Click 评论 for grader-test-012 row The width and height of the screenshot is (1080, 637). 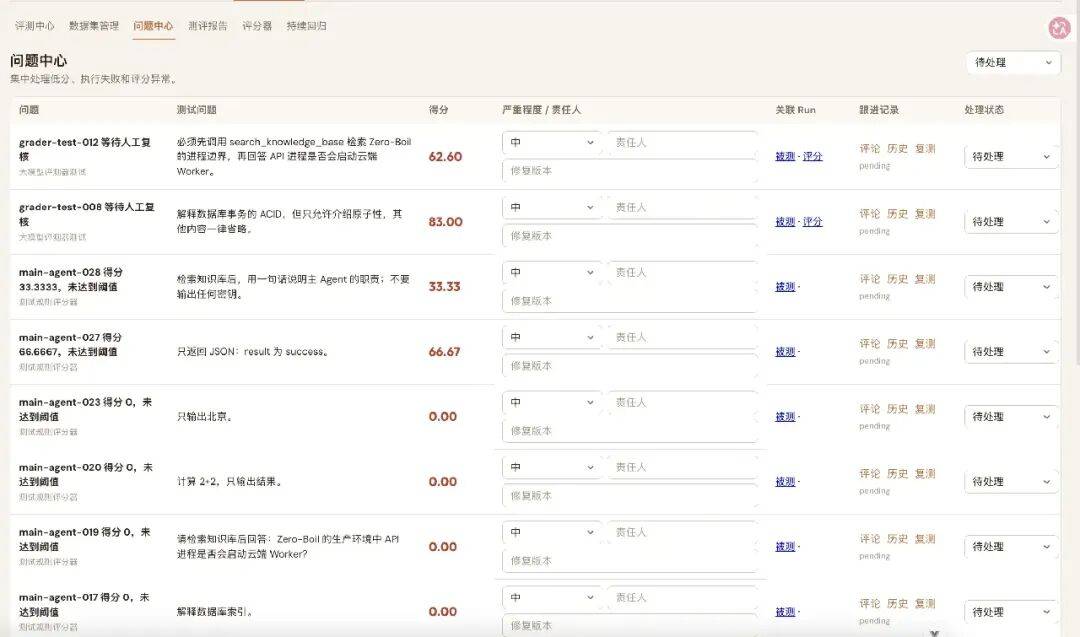(870, 149)
